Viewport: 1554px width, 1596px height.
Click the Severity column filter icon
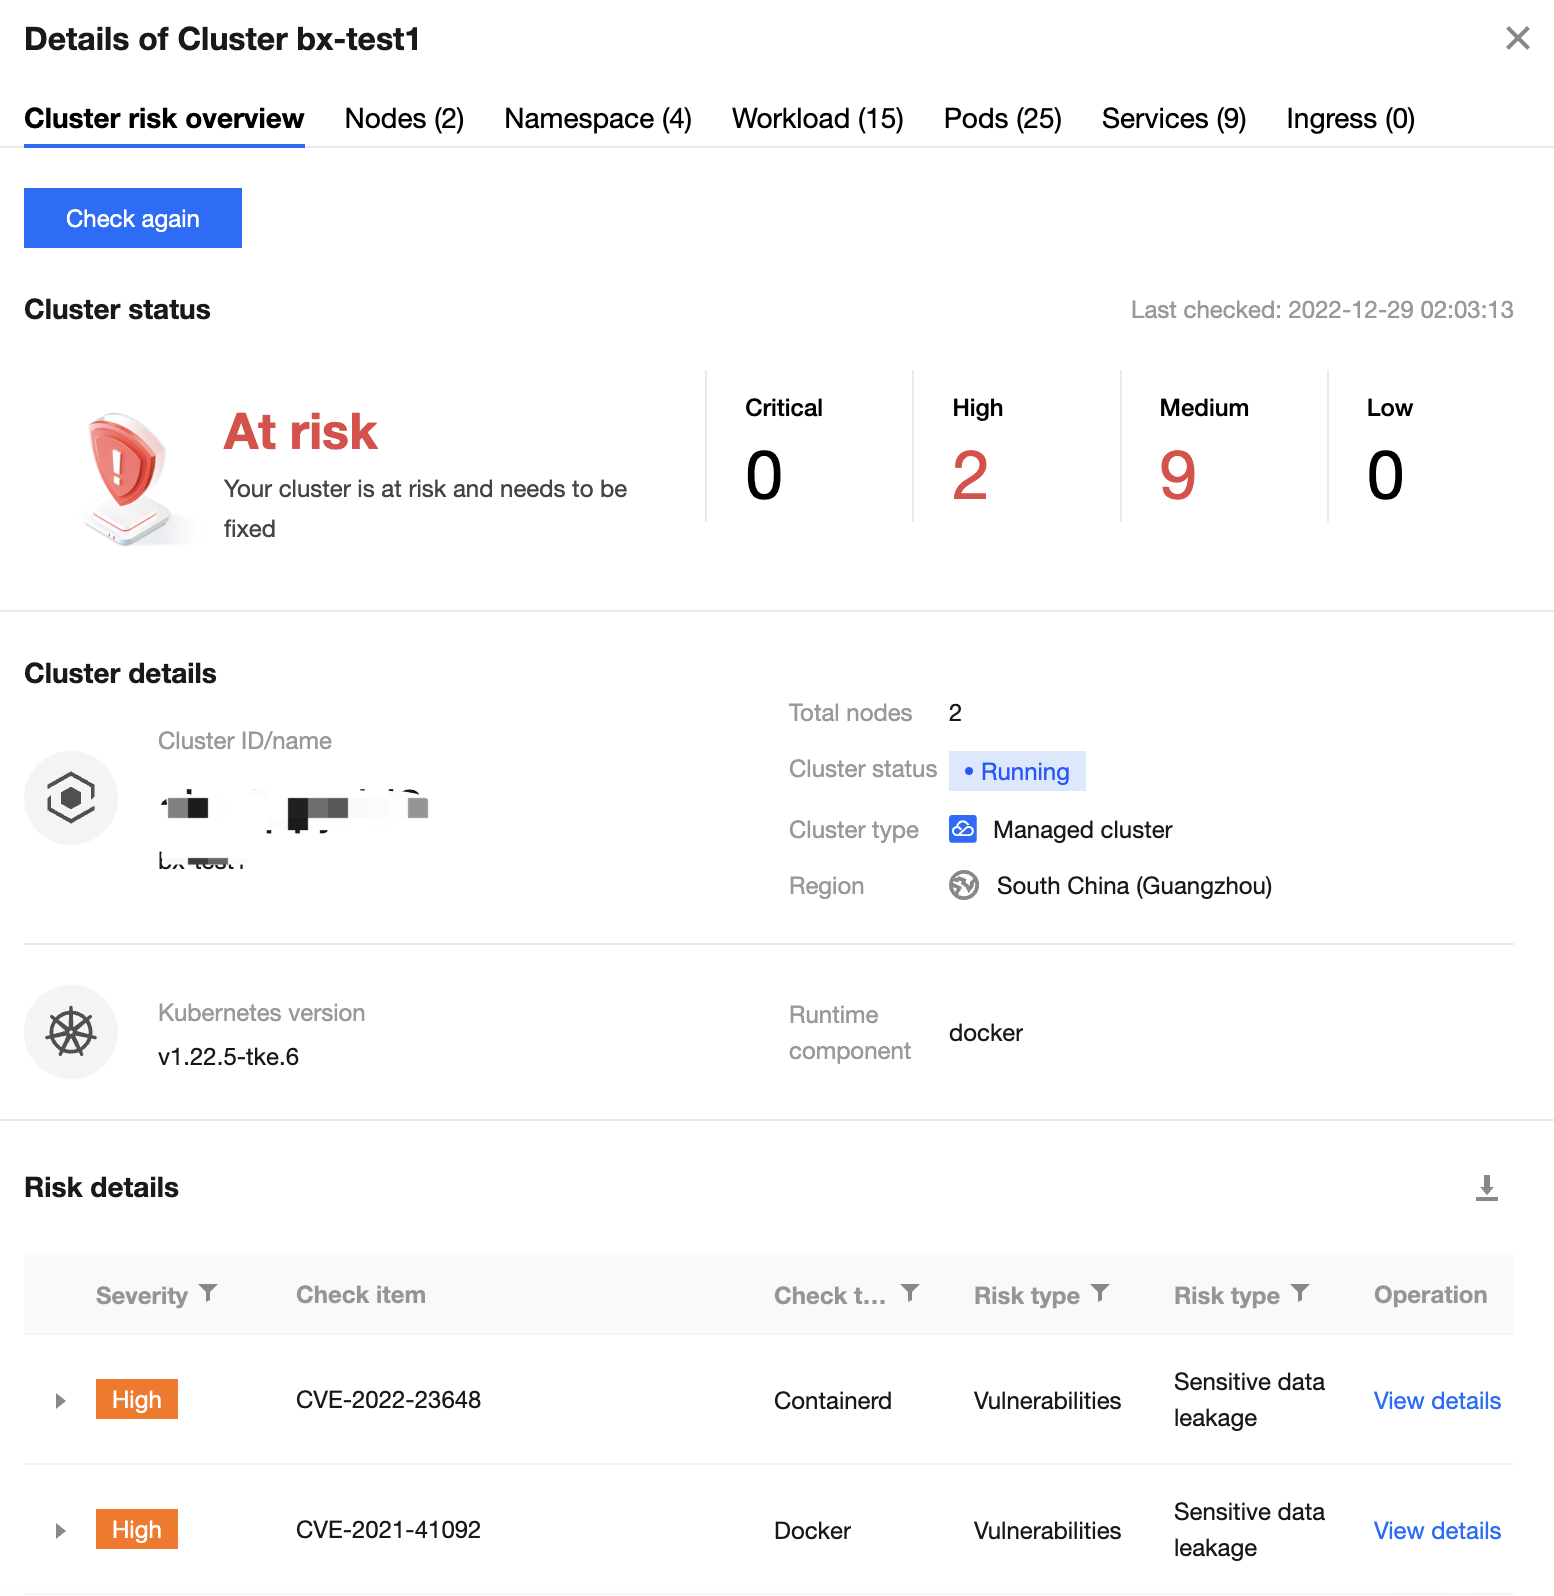click(208, 1293)
